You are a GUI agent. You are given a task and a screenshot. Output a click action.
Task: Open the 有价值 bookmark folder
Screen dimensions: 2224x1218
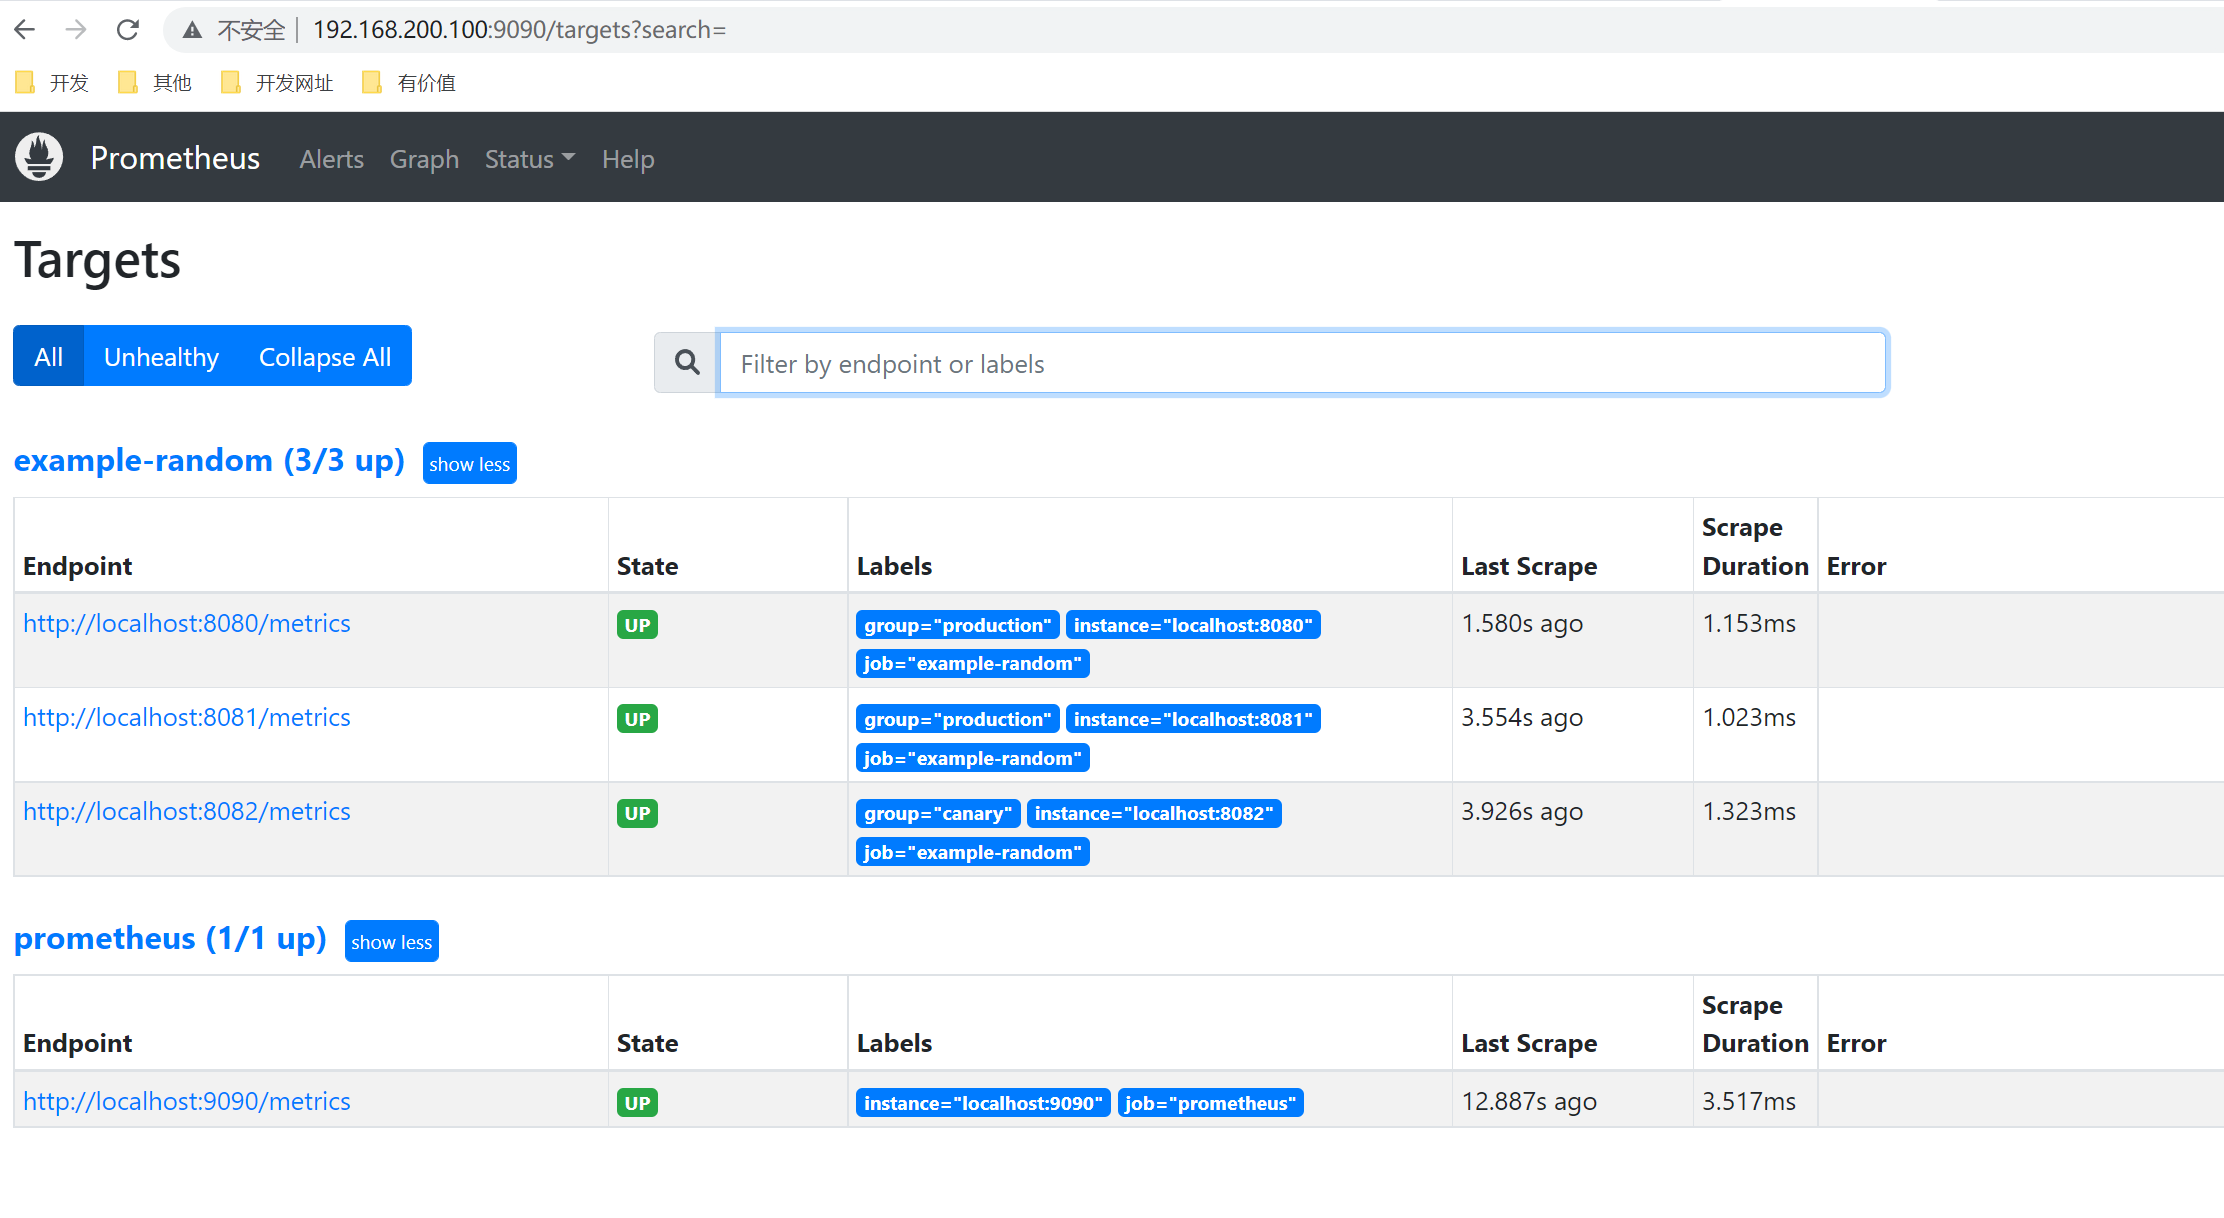[409, 83]
